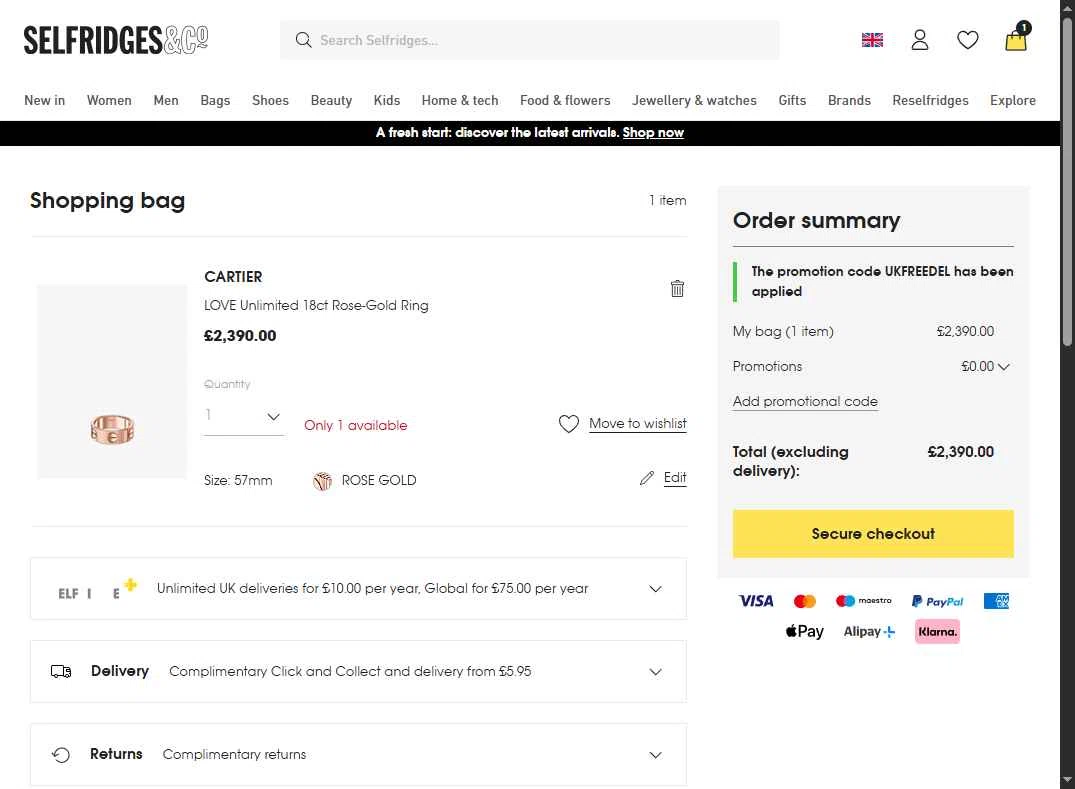
Task: Click the pencil edit icon
Action: point(647,478)
